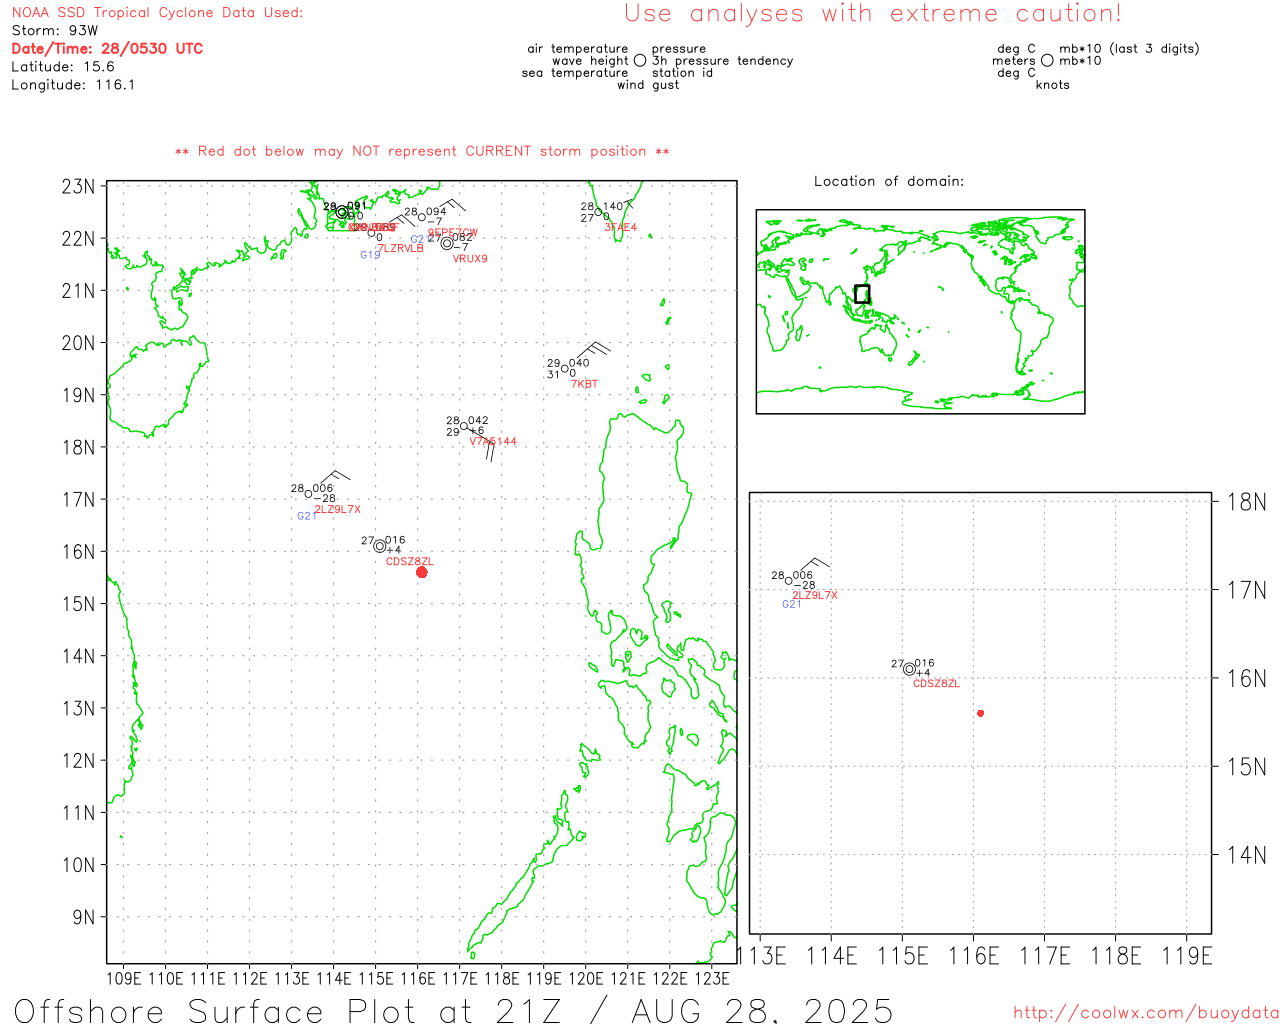This screenshot has height=1024, width=1280.
Task: Click the 113E label on inset map axis
Action: point(761,956)
